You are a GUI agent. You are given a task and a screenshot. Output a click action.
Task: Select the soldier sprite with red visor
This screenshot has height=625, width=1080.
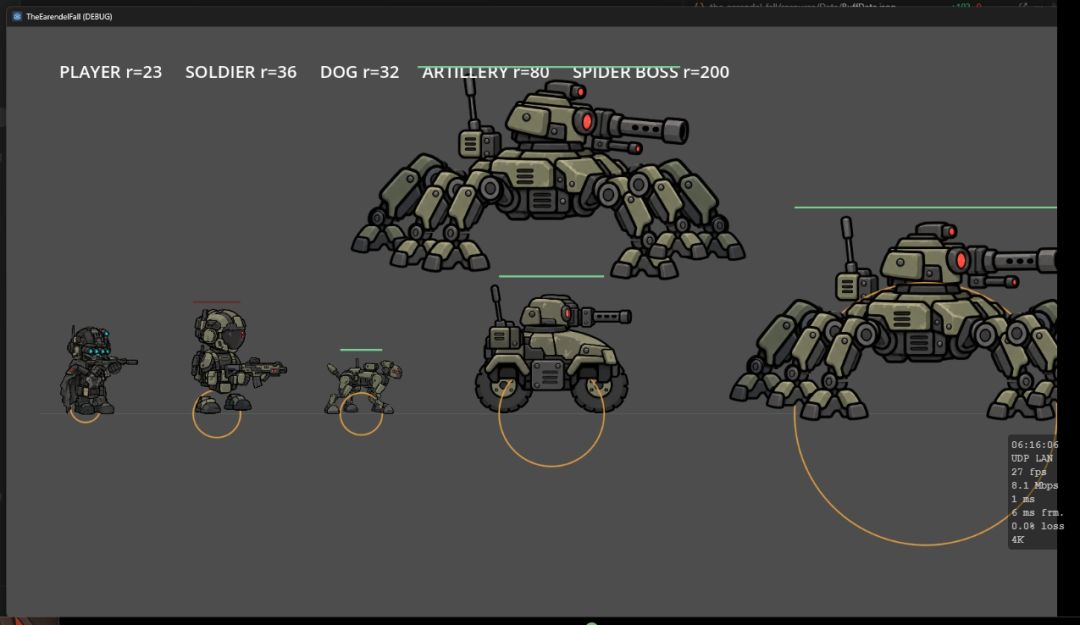[x=238, y=360]
